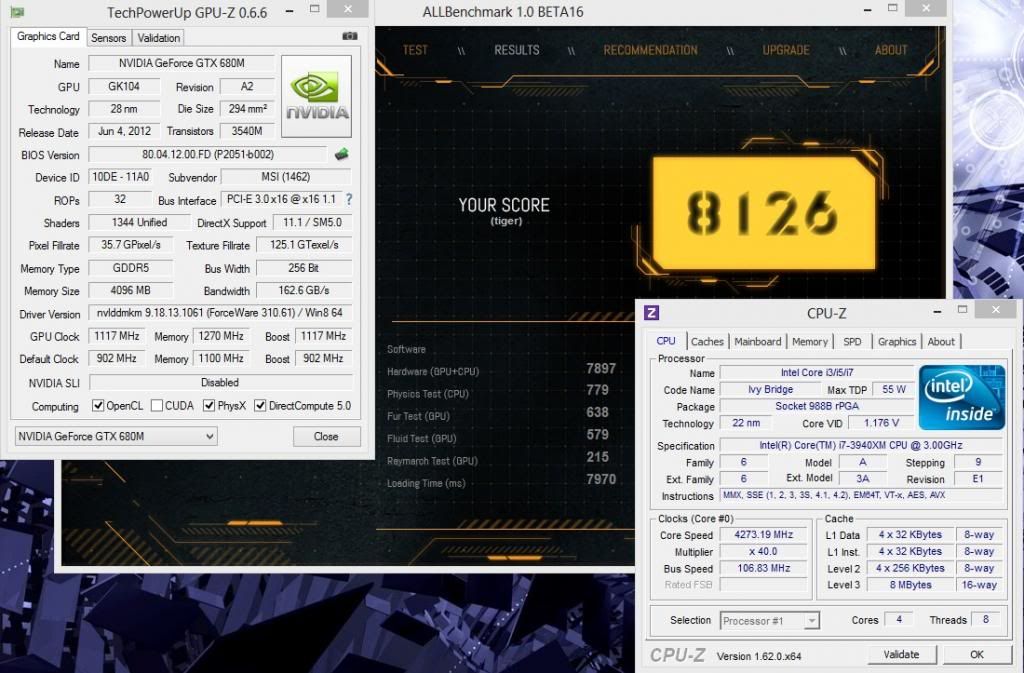The width and height of the screenshot is (1024, 673).
Task: Click the Fur Test (GPU) row
Action: click(x=501, y=414)
